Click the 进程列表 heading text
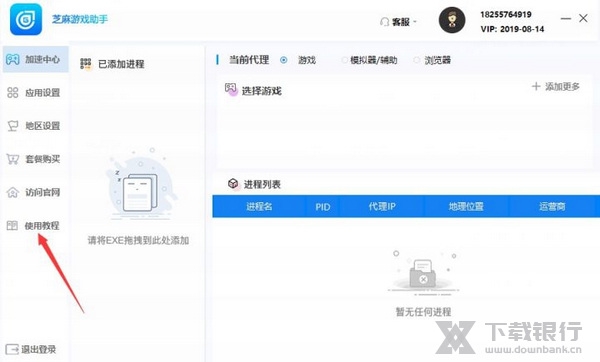 click(262, 184)
